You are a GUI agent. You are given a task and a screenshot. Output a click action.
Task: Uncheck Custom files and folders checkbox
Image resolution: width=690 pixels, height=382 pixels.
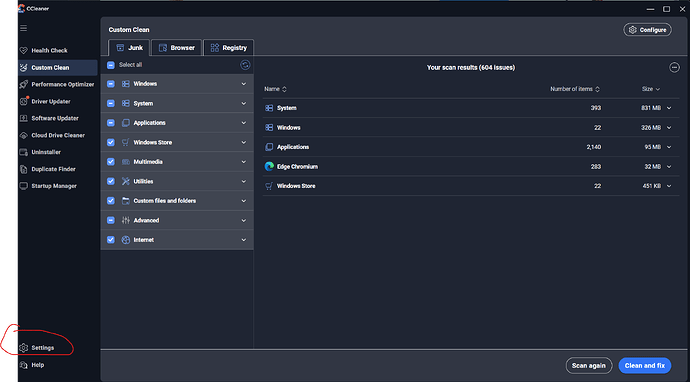coord(111,201)
